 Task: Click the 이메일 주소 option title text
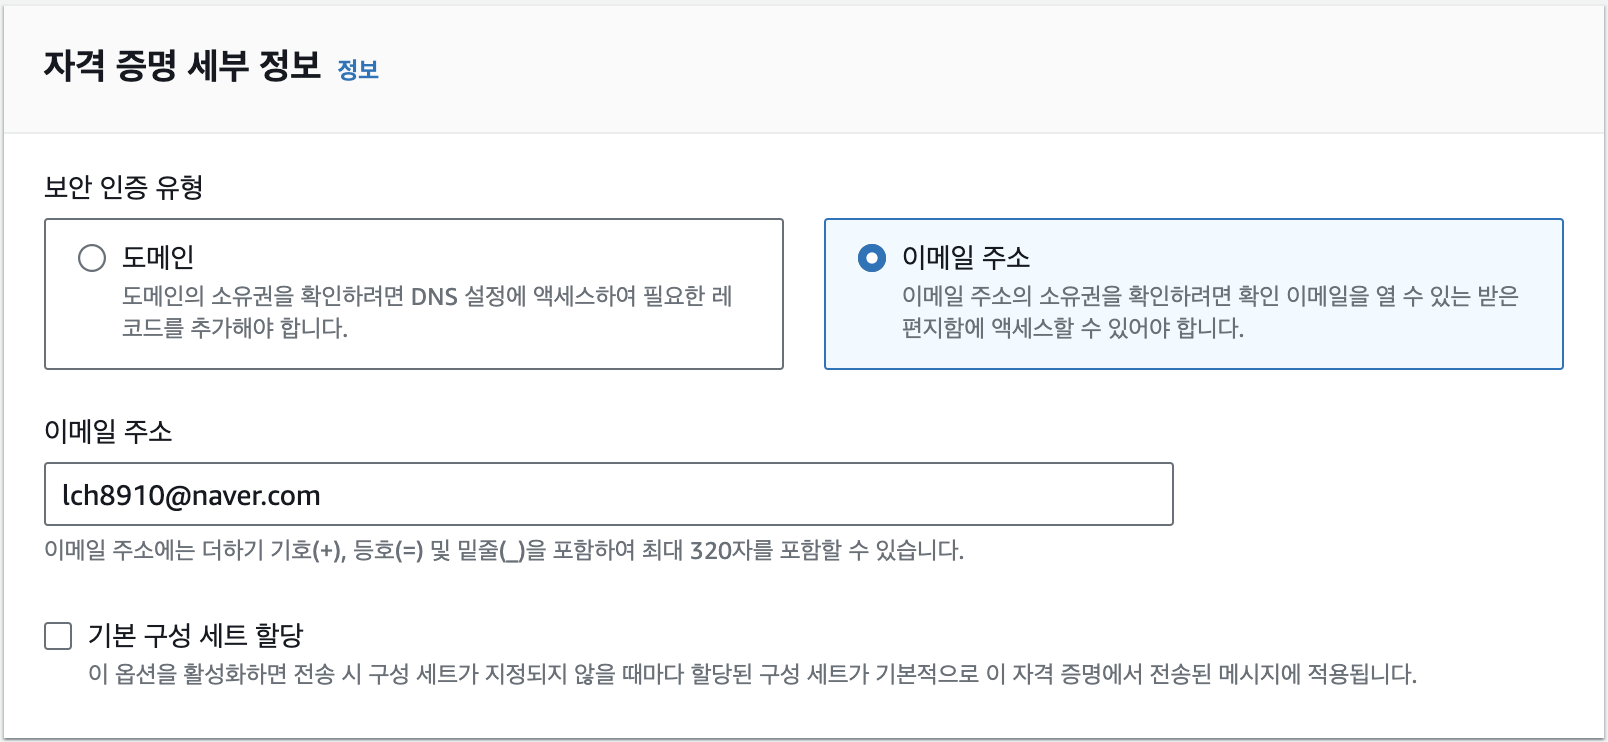[x=965, y=258]
